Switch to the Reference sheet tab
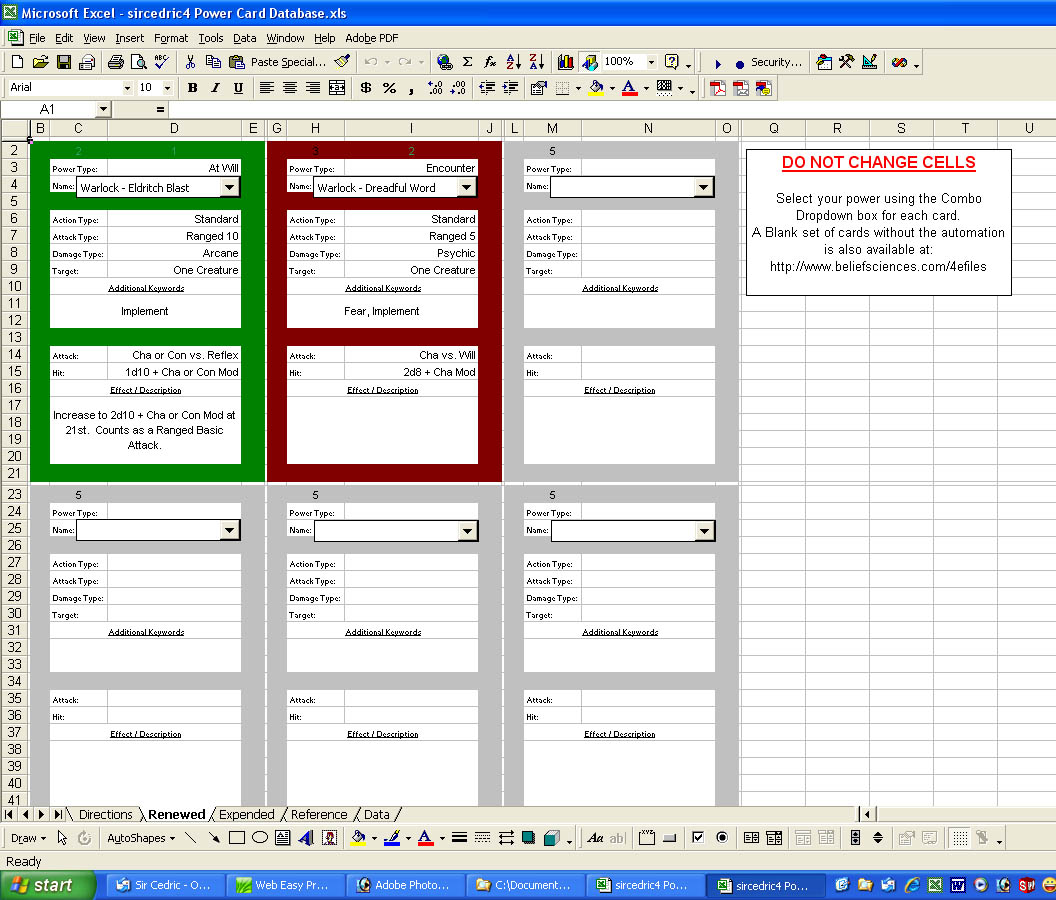1056x900 pixels. 319,814
